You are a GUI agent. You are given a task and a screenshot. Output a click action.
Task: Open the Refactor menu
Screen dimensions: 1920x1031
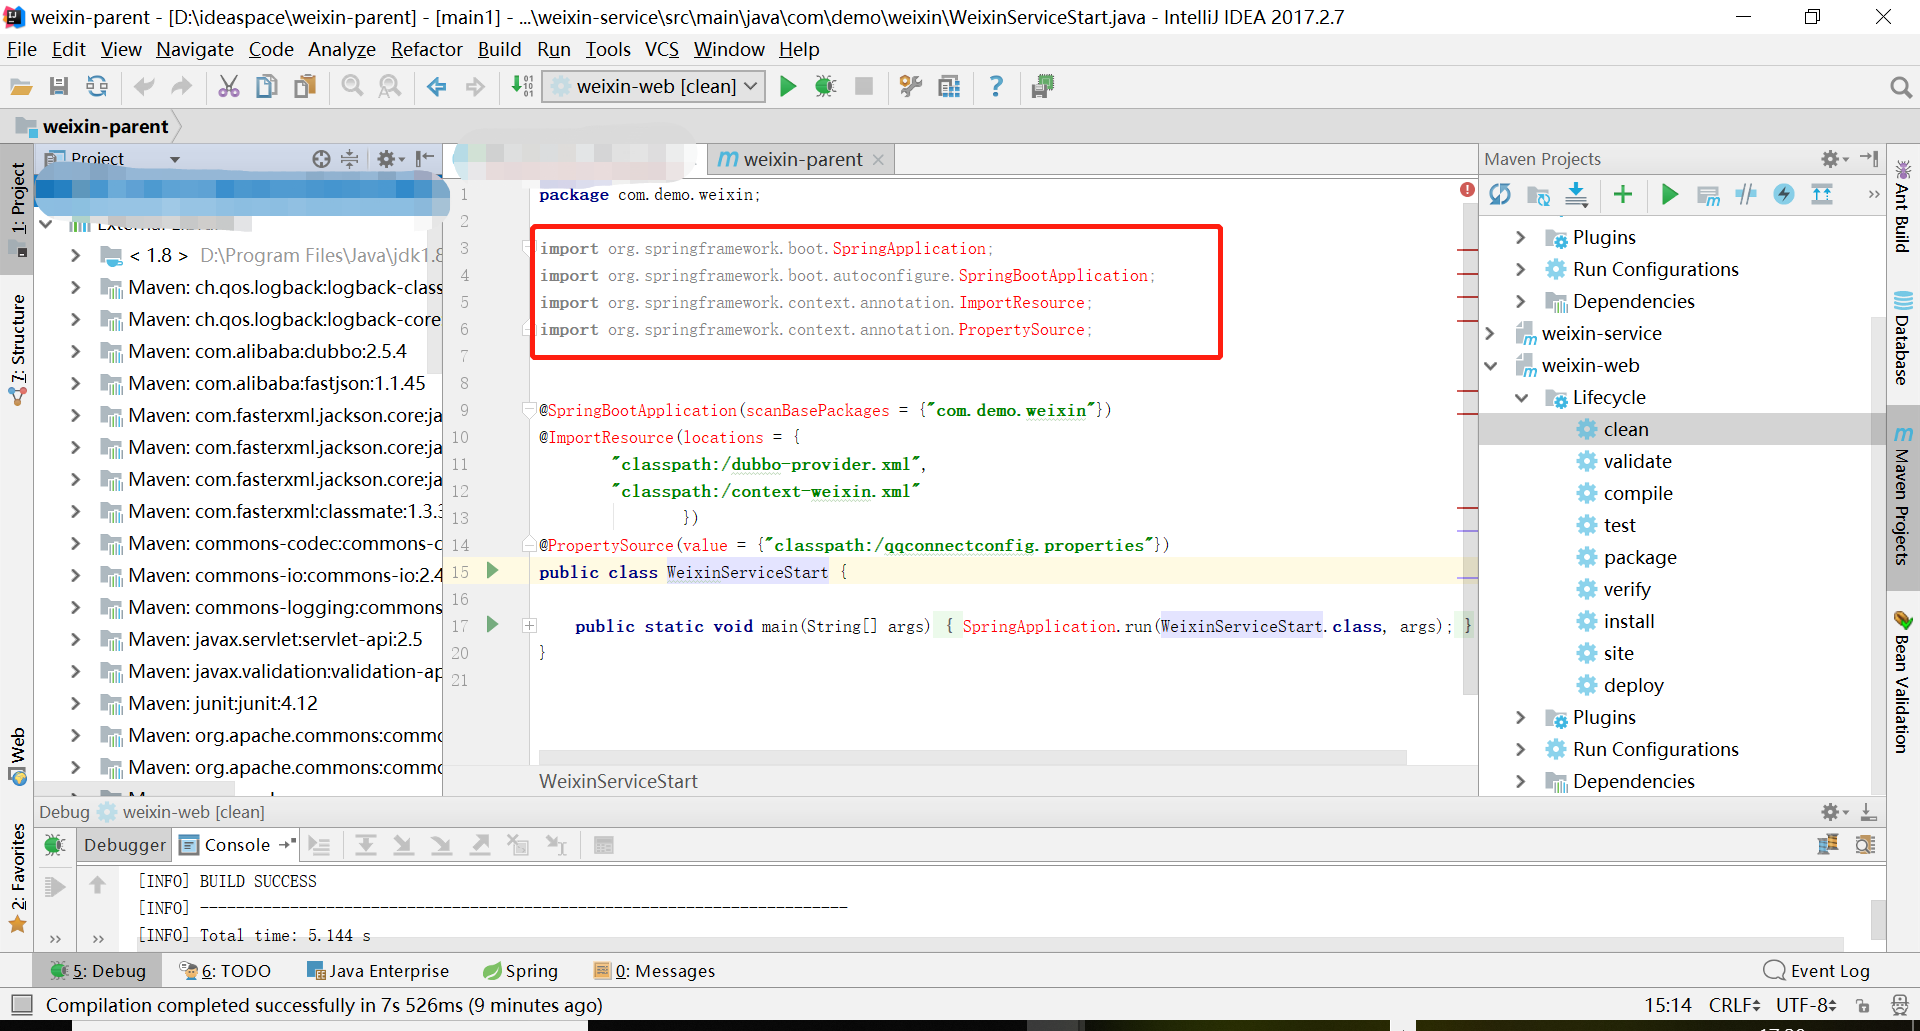click(426, 49)
